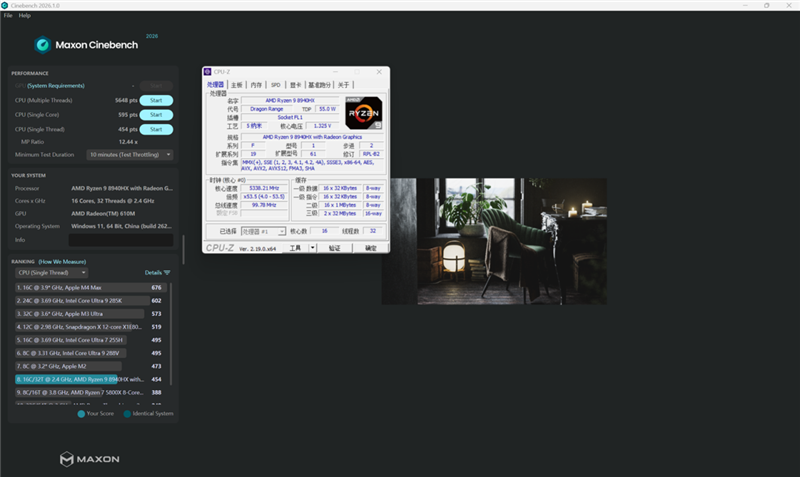Image resolution: width=800 pixels, height=477 pixels.
Task: Expand the 工具 dropdown arrow in CPU-Z
Action: click(313, 248)
